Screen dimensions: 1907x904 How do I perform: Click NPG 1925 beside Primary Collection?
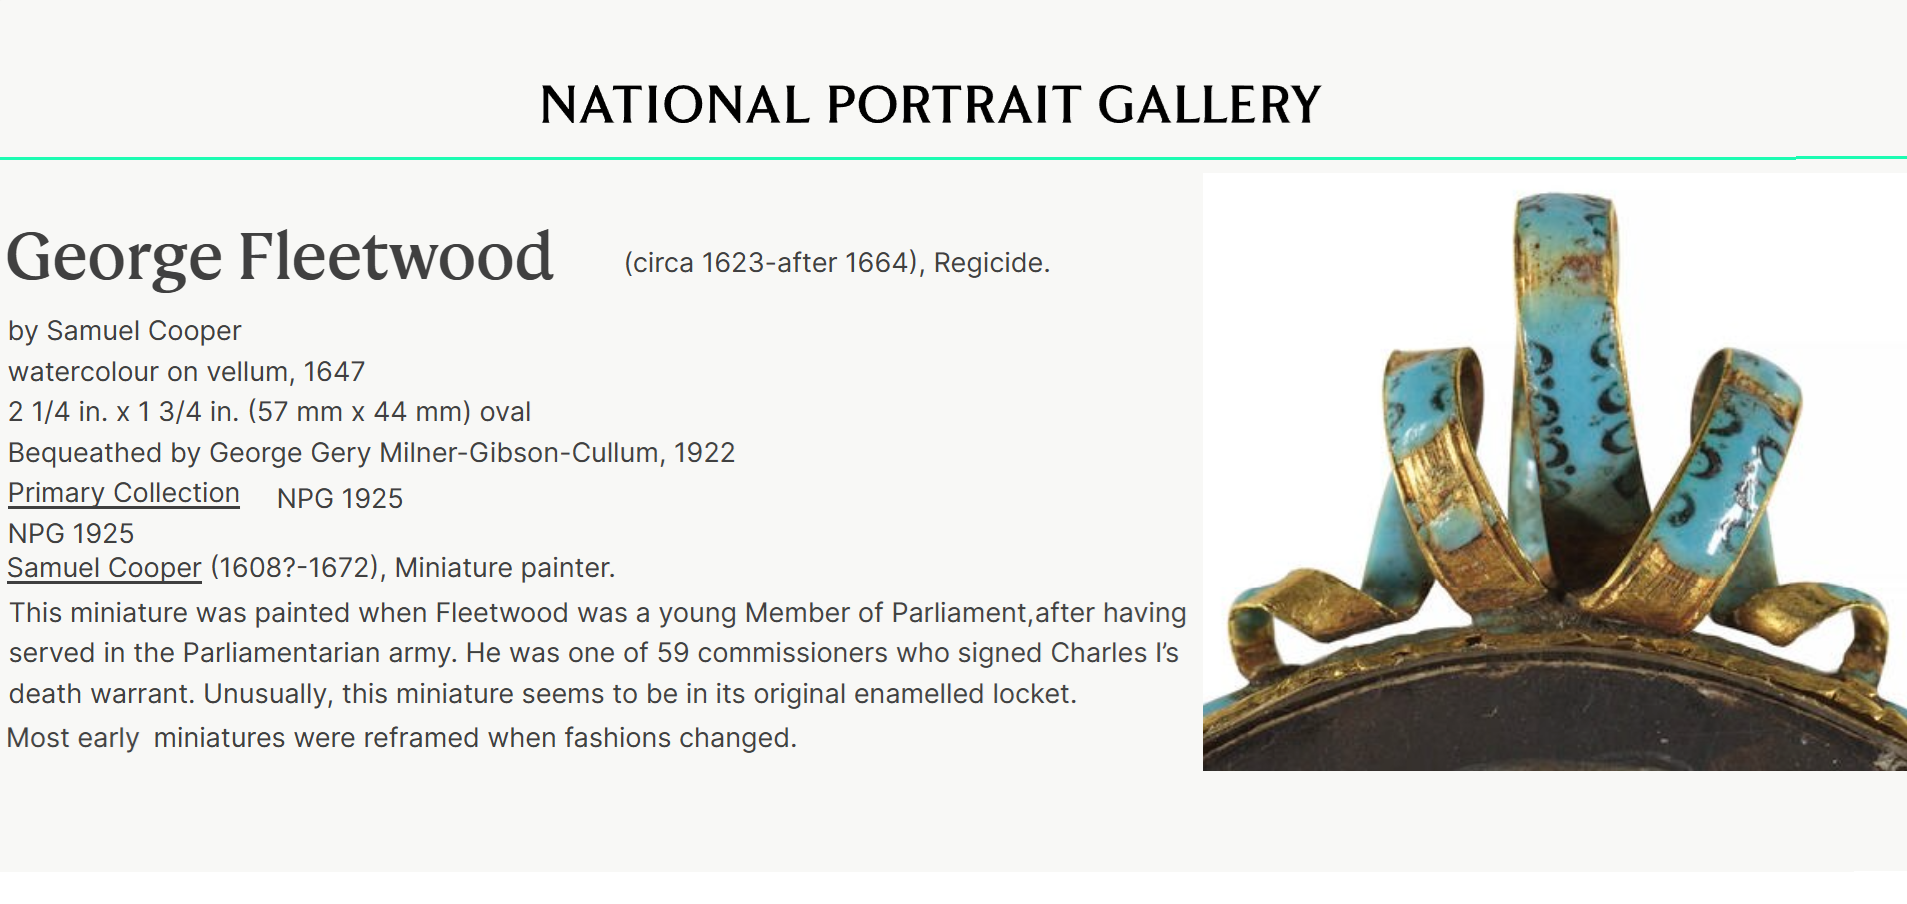[x=340, y=499]
